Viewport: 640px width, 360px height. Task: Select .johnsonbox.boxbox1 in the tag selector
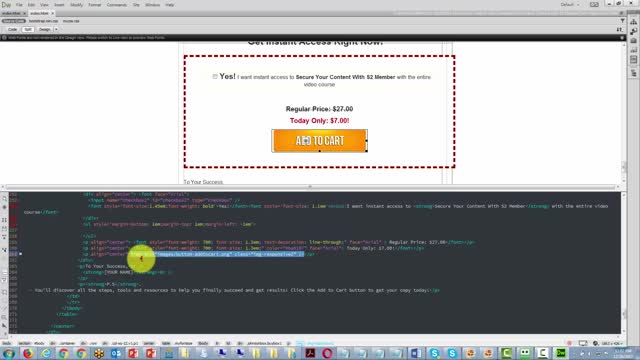pos(264,343)
